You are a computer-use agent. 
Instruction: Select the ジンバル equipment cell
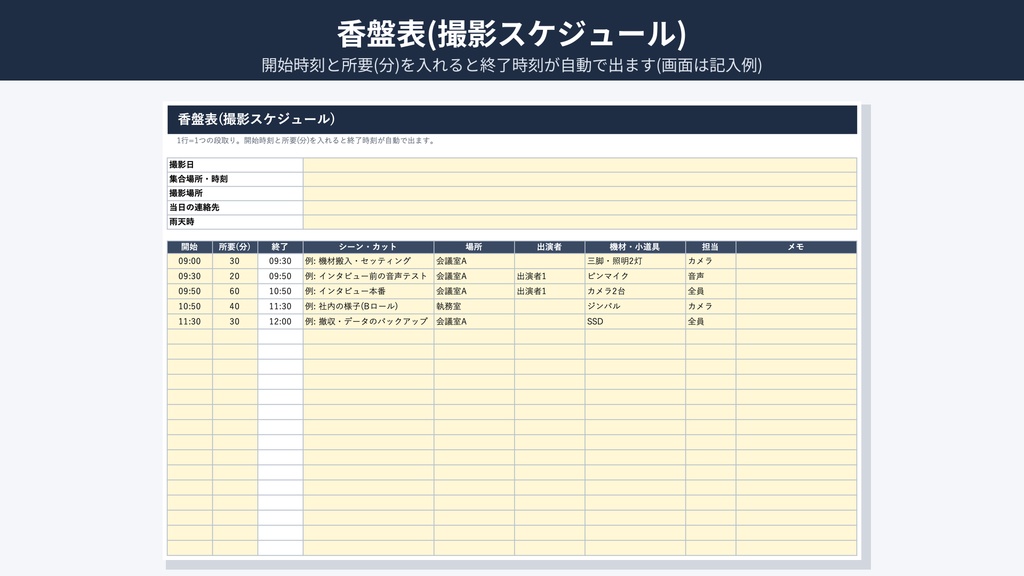click(x=635, y=306)
